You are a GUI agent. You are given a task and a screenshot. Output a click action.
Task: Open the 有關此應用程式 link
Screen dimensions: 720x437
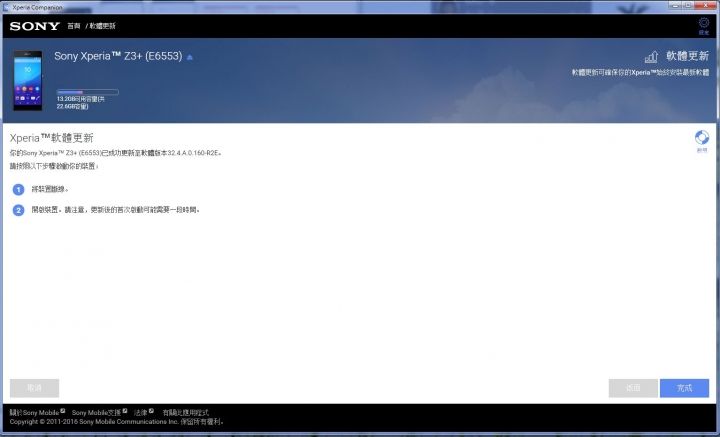point(186,413)
